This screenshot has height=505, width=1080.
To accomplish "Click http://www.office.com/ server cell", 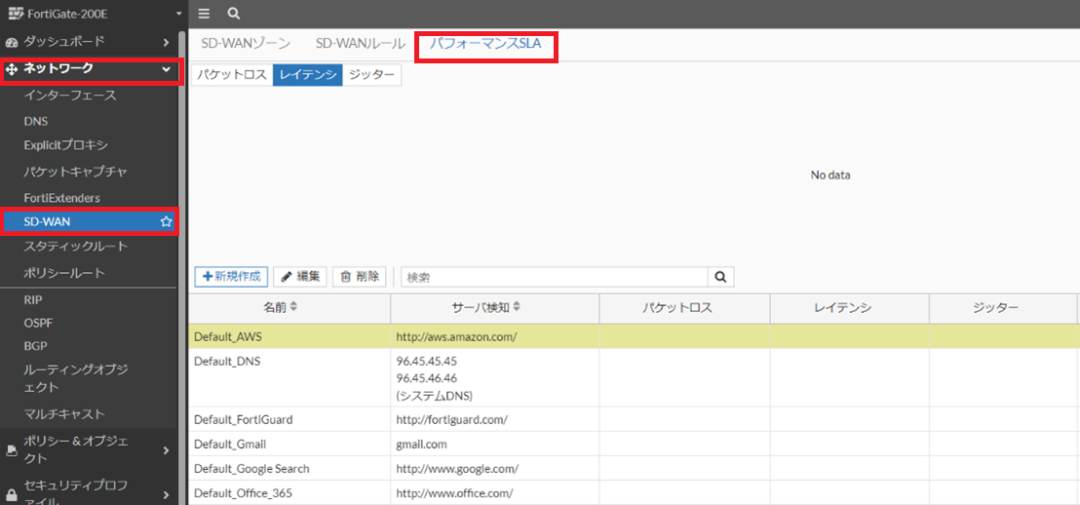I will 455,493.
